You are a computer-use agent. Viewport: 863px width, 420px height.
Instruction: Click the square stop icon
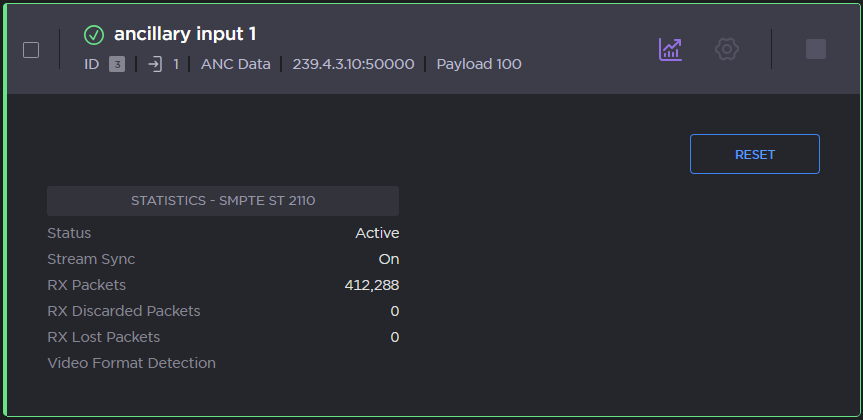coord(816,49)
